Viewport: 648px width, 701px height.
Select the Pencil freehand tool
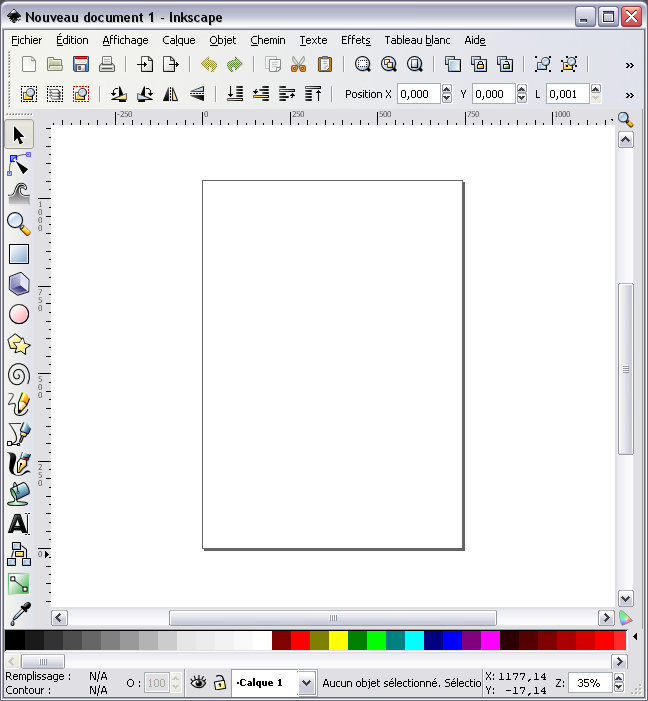pyautogui.click(x=19, y=404)
